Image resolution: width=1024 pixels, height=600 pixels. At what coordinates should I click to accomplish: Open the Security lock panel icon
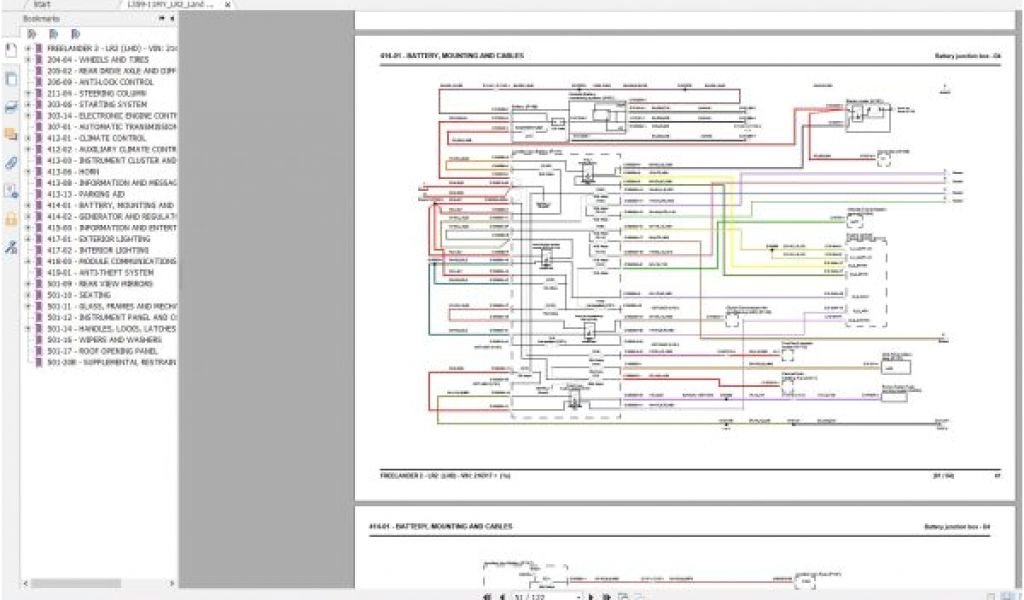pos(10,218)
